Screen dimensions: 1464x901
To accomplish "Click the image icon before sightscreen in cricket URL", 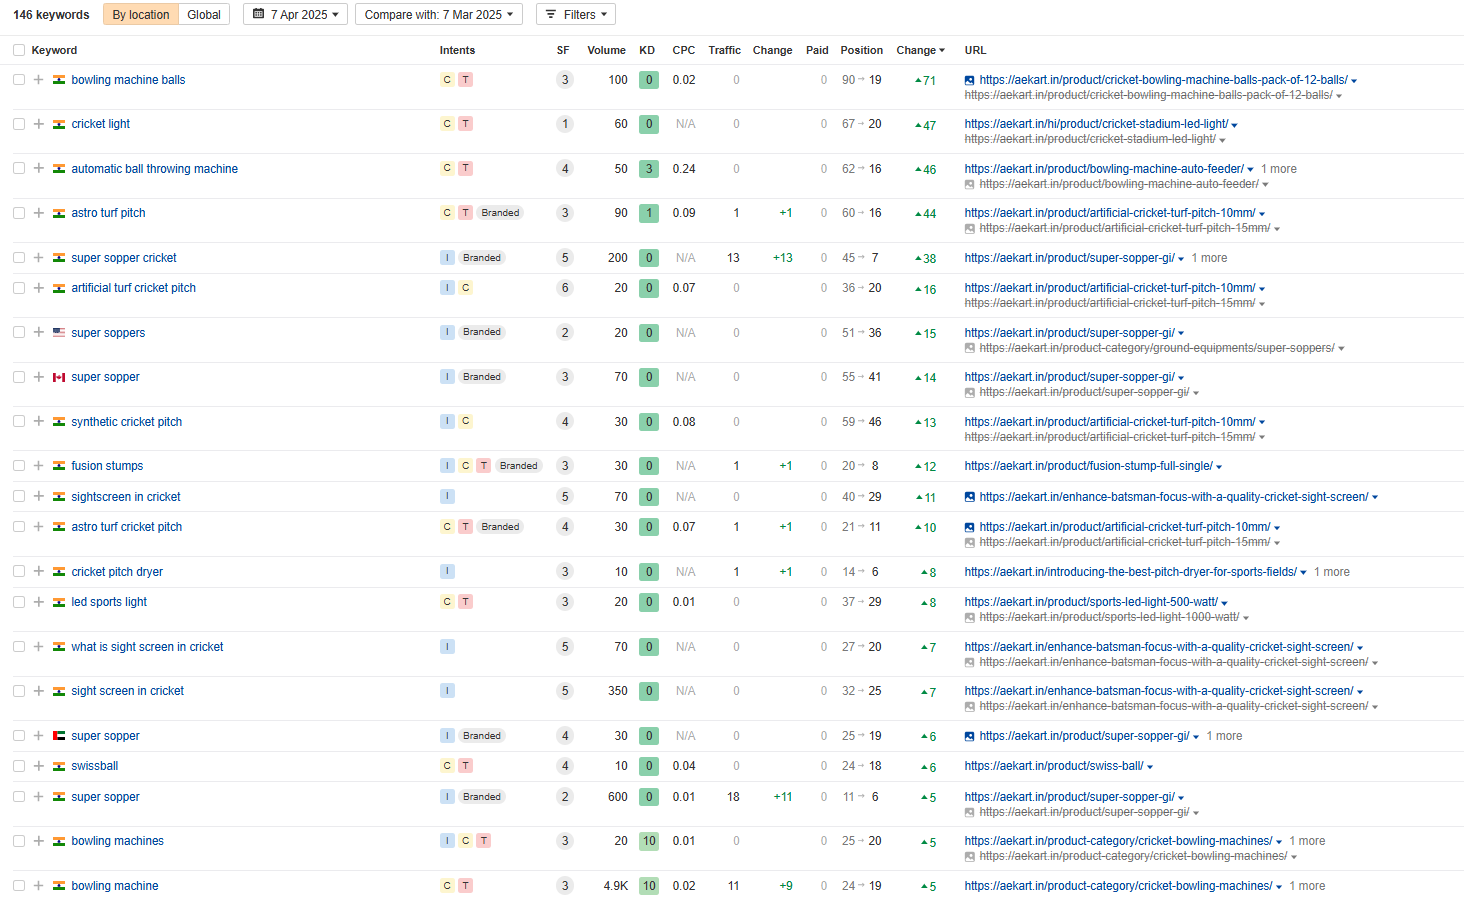I will tap(969, 497).
